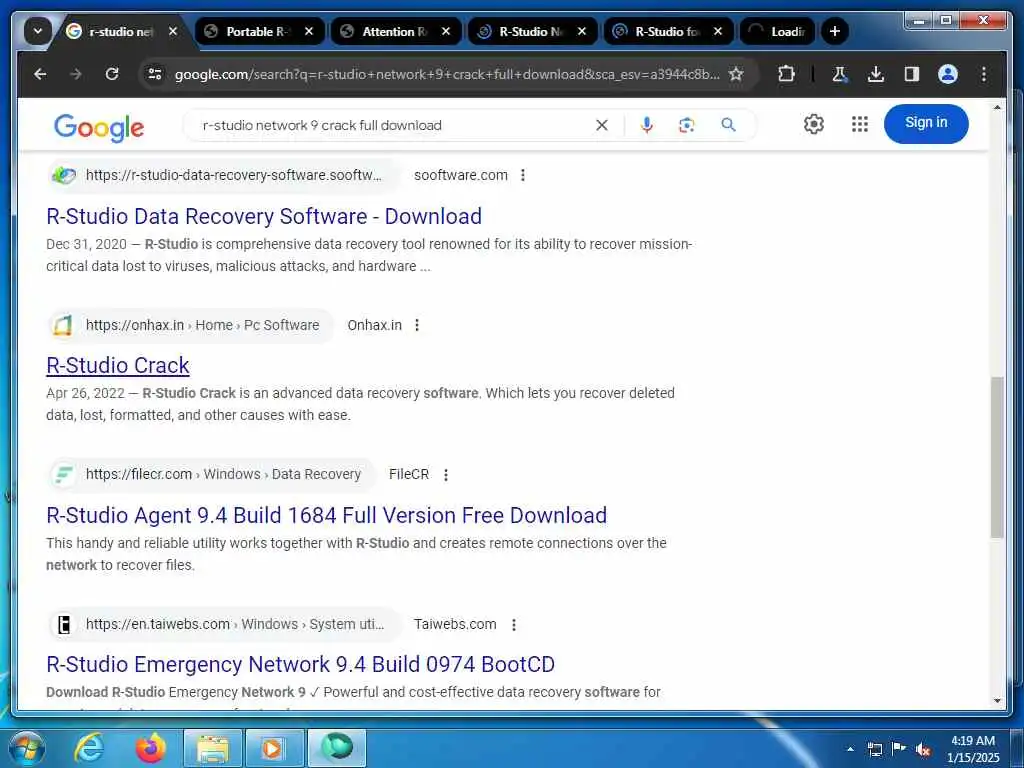Click the address bar URL
Image resolution: width=1024 pixels, height=768 pixels.
click(447, 74)
